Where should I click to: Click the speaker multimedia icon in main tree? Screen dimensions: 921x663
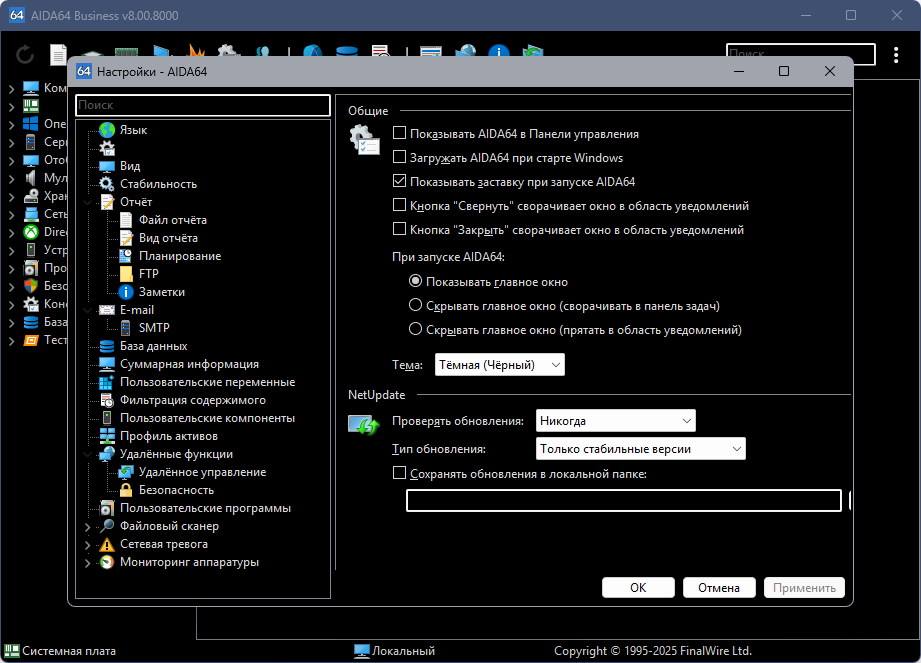[x=31, y=178]
